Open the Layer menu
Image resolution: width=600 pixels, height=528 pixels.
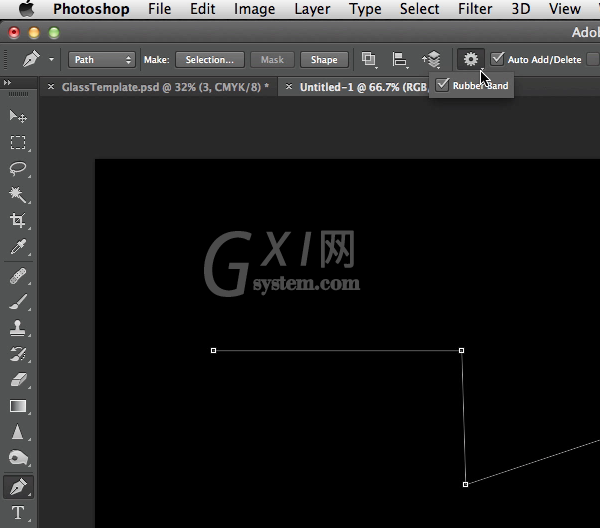point(312,9)
